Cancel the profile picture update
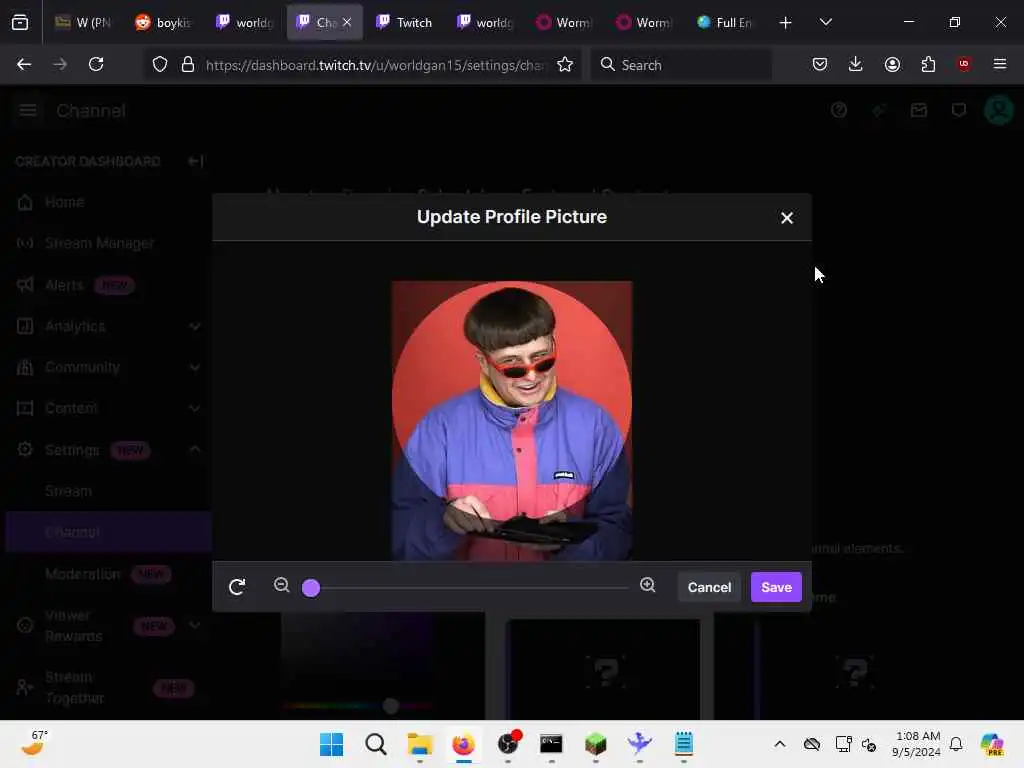 tap(709, 587)
